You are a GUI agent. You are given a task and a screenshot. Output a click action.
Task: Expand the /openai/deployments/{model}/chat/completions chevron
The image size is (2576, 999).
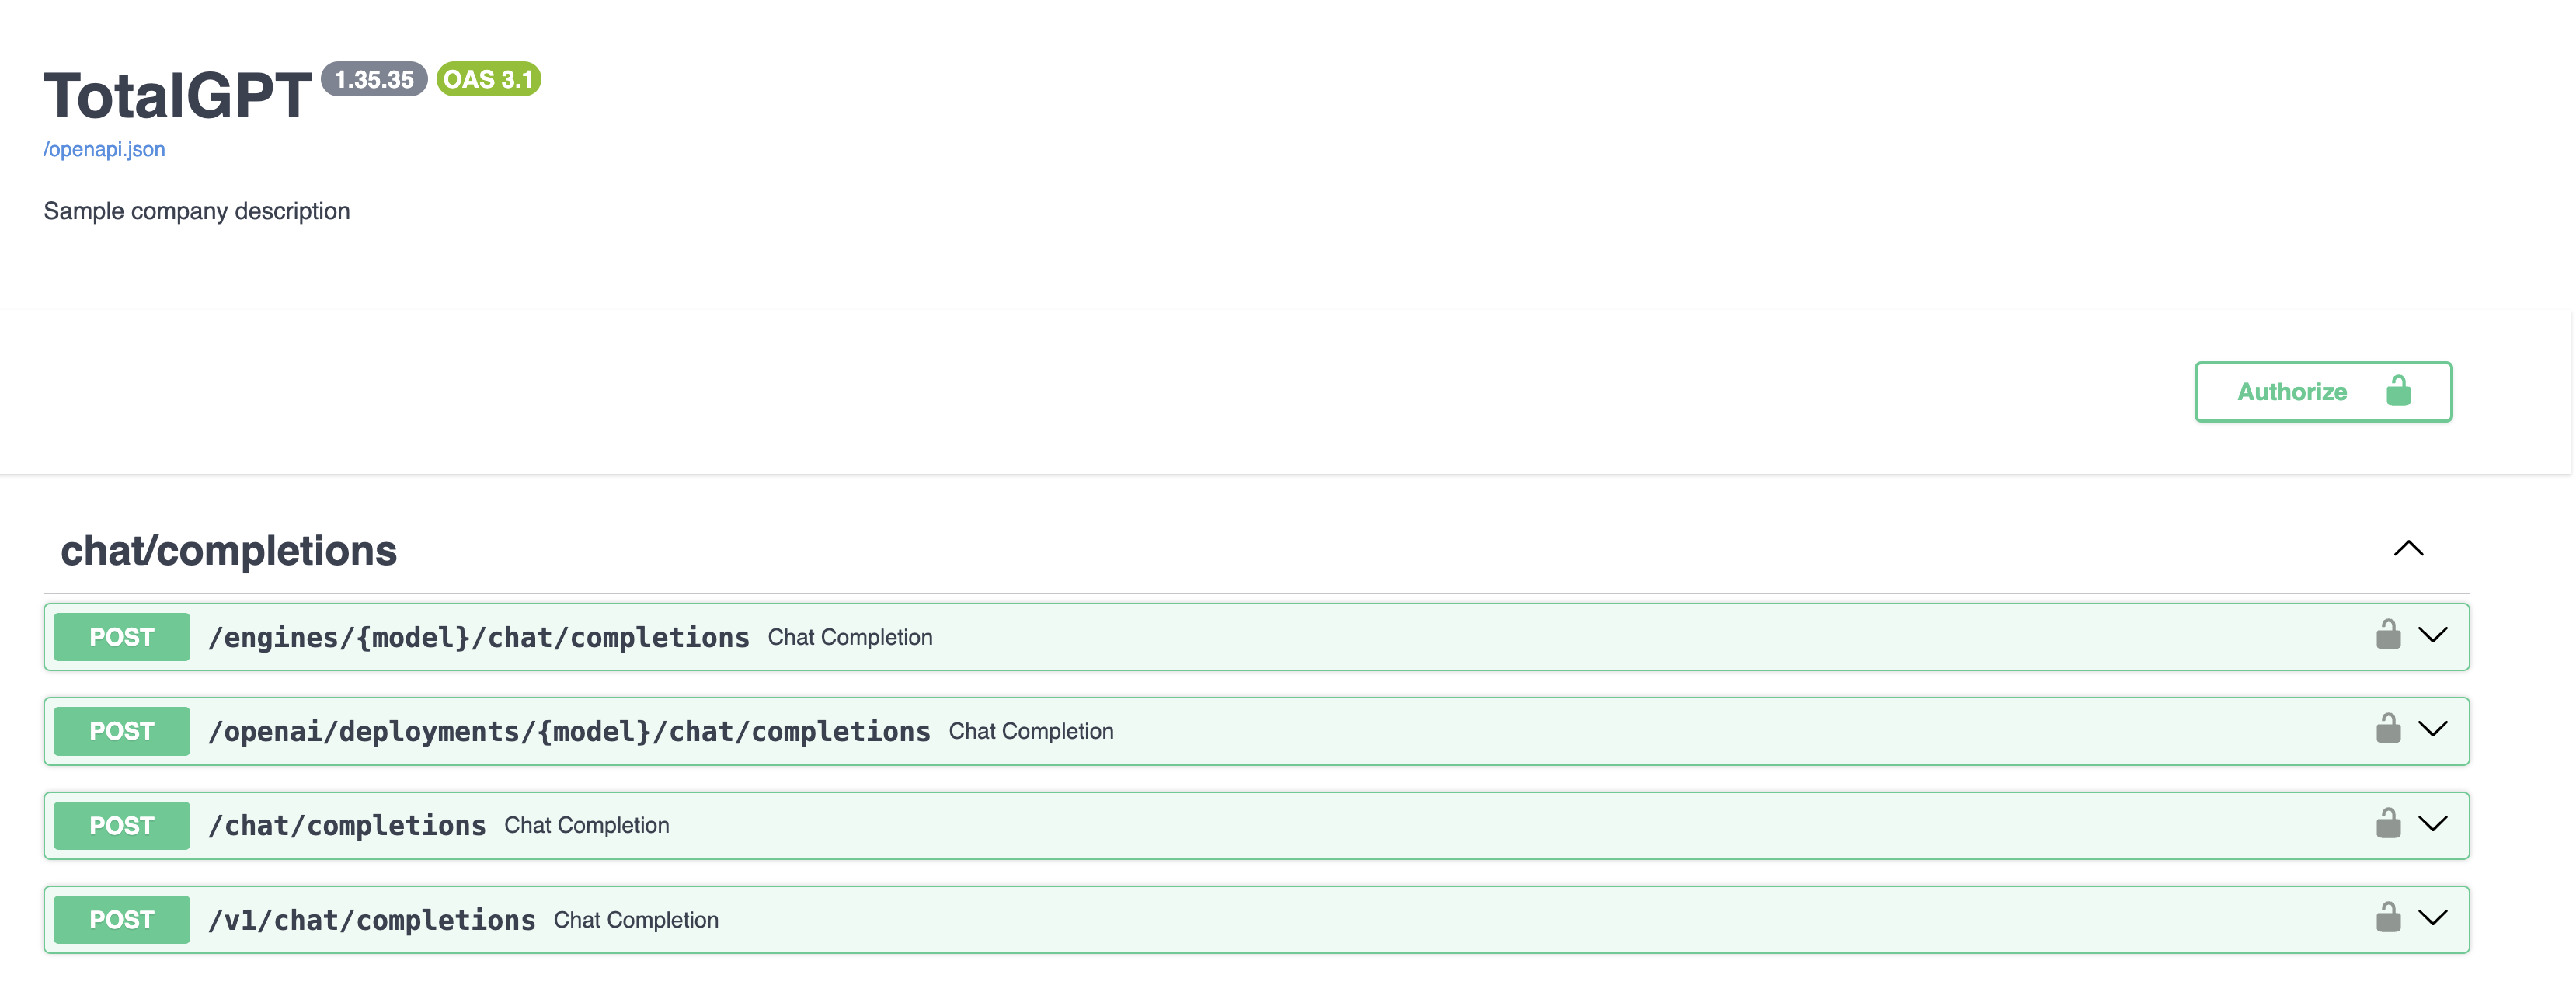(2432, 729)
